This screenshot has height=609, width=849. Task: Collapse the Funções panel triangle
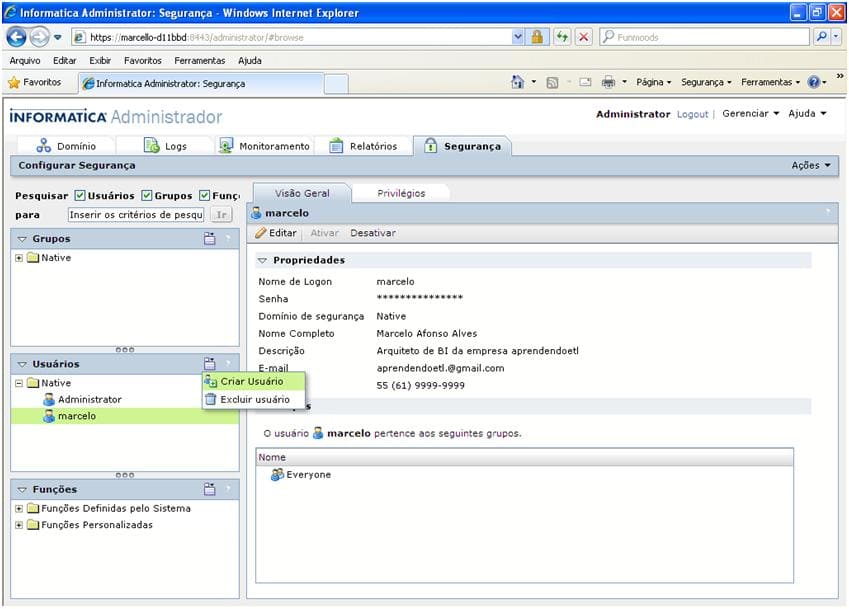pos(22,489)
